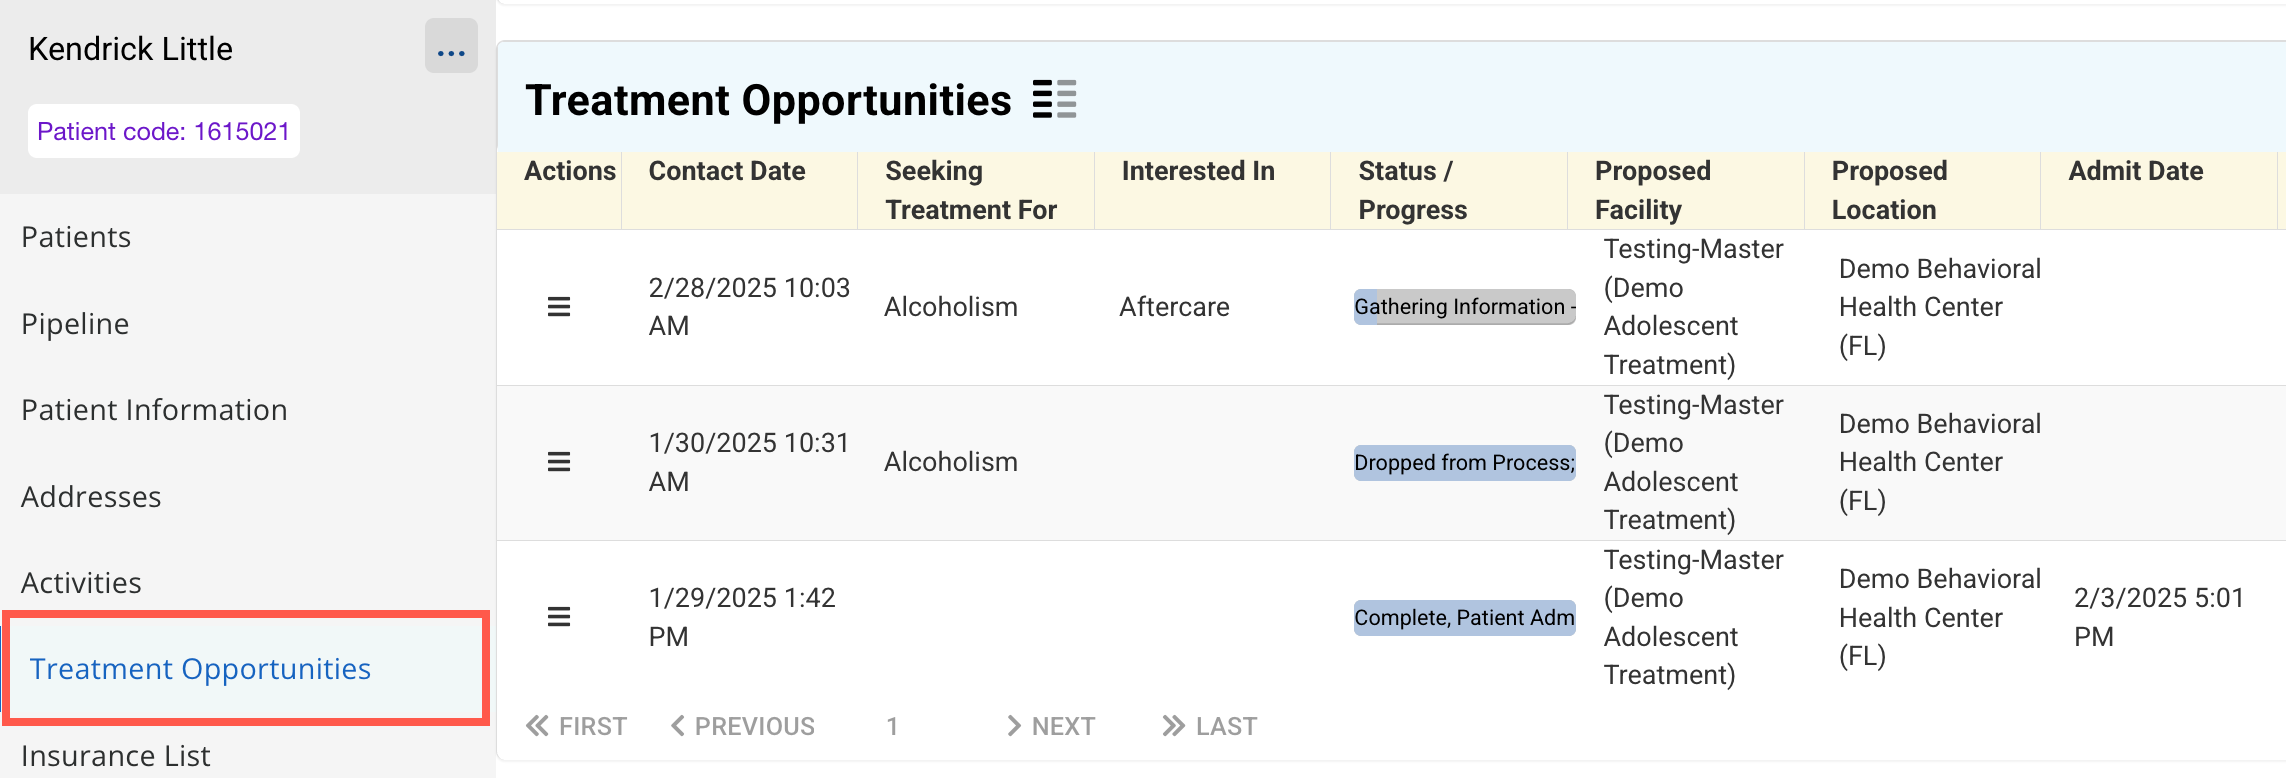This screenshot has height=778, width=2286.
Task: Open Insurance List in sidebar
Action: pos(116,756)
